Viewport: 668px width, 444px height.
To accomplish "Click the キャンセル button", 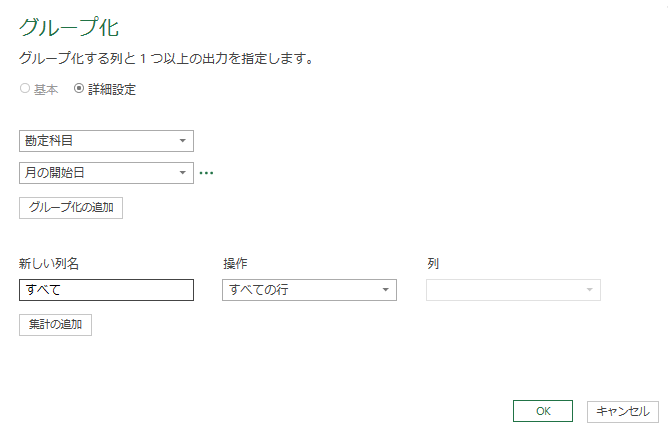I will point(623,411).
